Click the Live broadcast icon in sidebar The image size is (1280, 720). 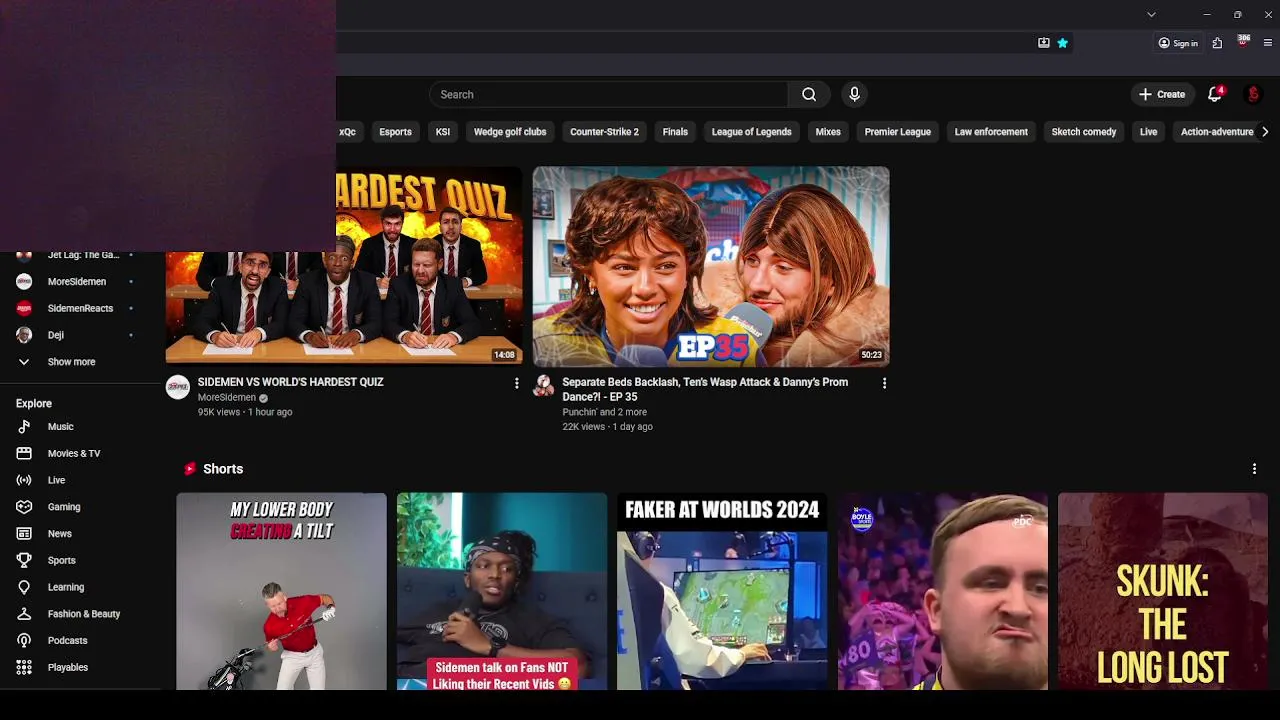24,480
